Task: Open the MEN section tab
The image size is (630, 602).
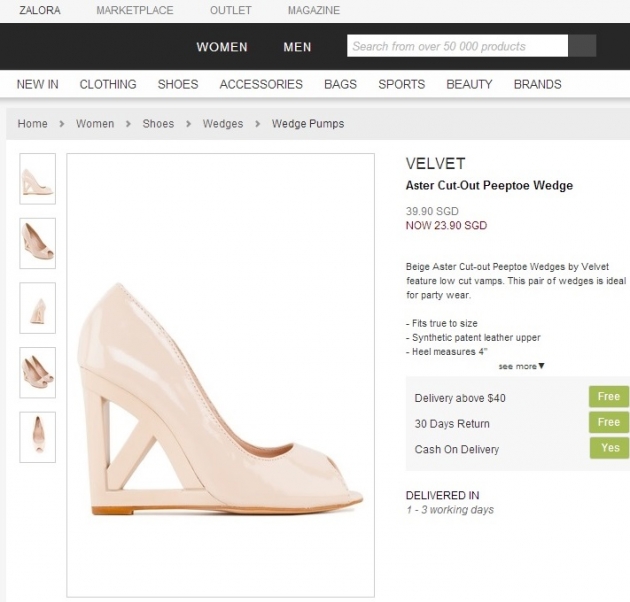Action: pyautogui.click(x=297, y=47)
